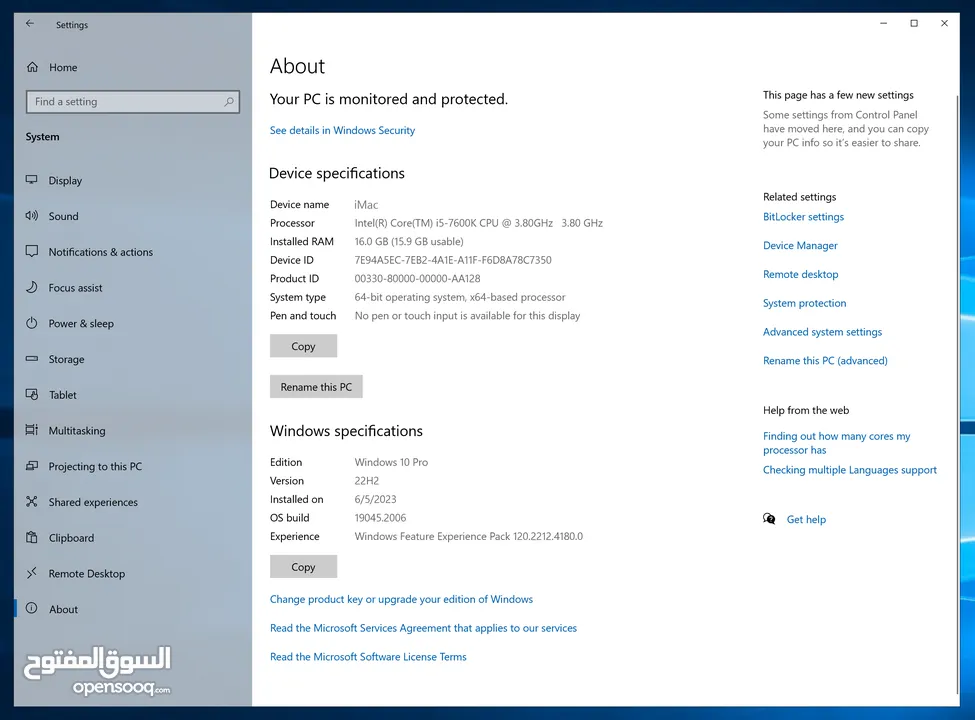Click the Clipboard icon

click(x=32, y=537)
